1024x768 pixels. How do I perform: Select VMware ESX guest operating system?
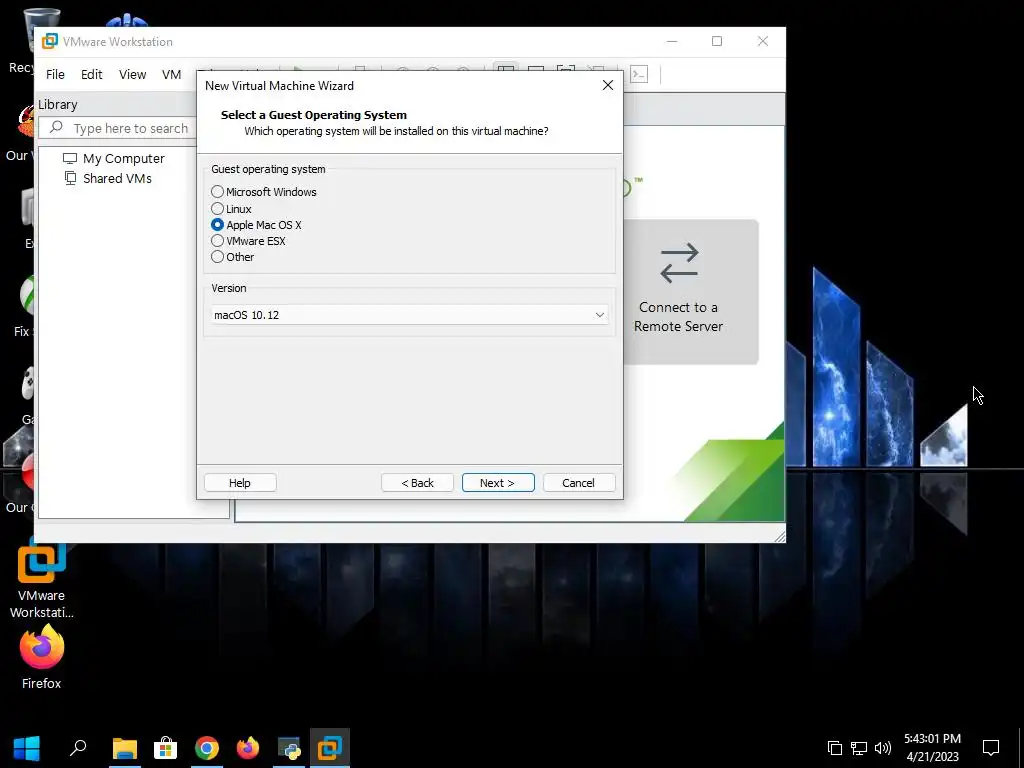click(248, 241)
